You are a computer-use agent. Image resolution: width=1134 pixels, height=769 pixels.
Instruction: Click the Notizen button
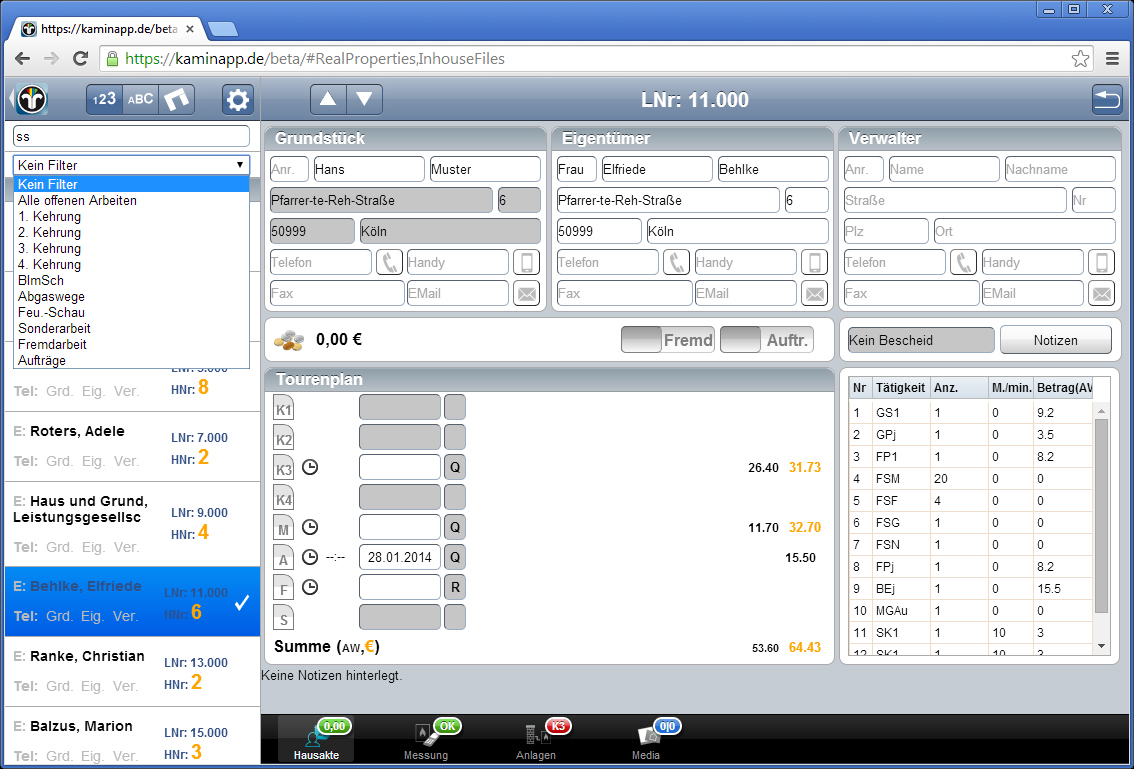1055,340
